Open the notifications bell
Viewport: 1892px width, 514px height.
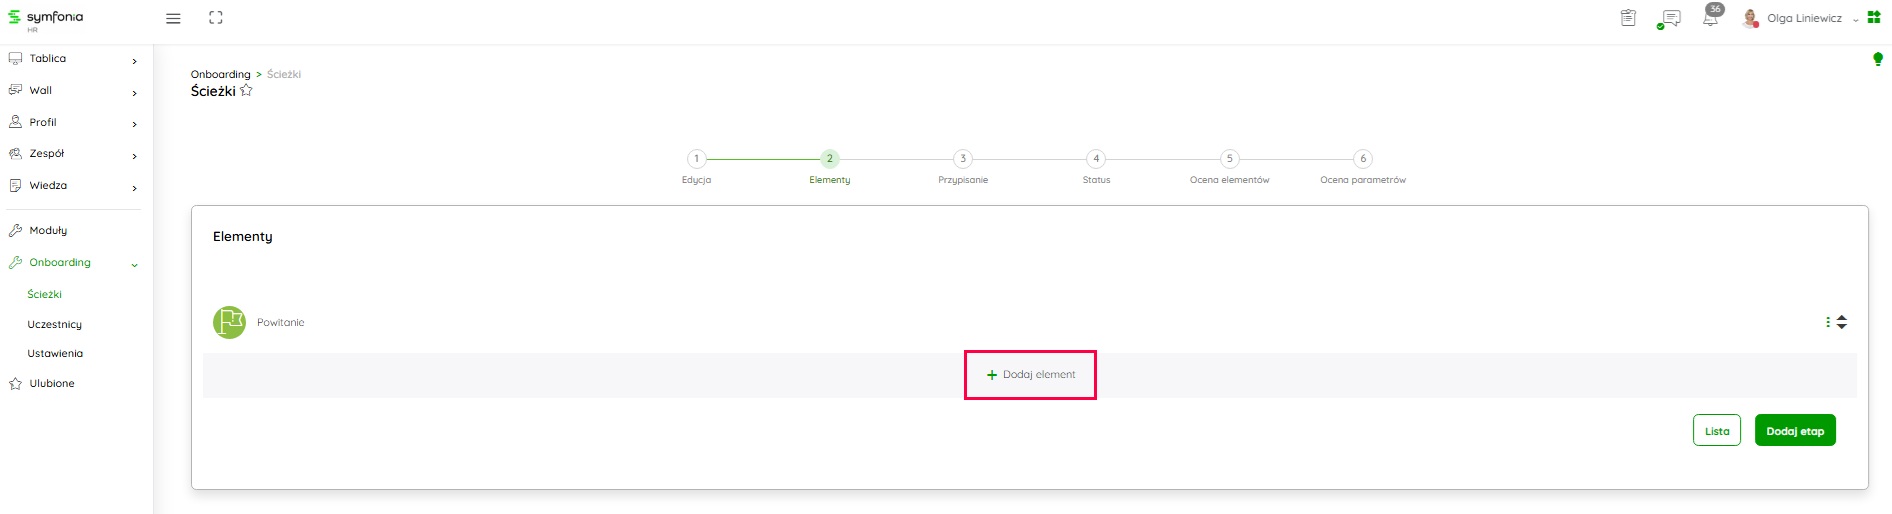coord(1710,19)
